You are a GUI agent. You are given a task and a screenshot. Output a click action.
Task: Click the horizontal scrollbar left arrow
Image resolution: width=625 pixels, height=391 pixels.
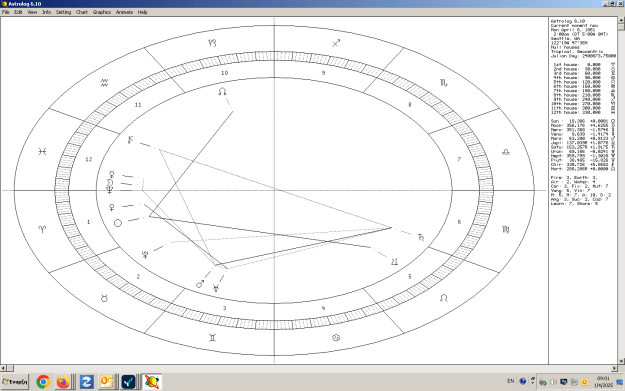click(3, 368)
